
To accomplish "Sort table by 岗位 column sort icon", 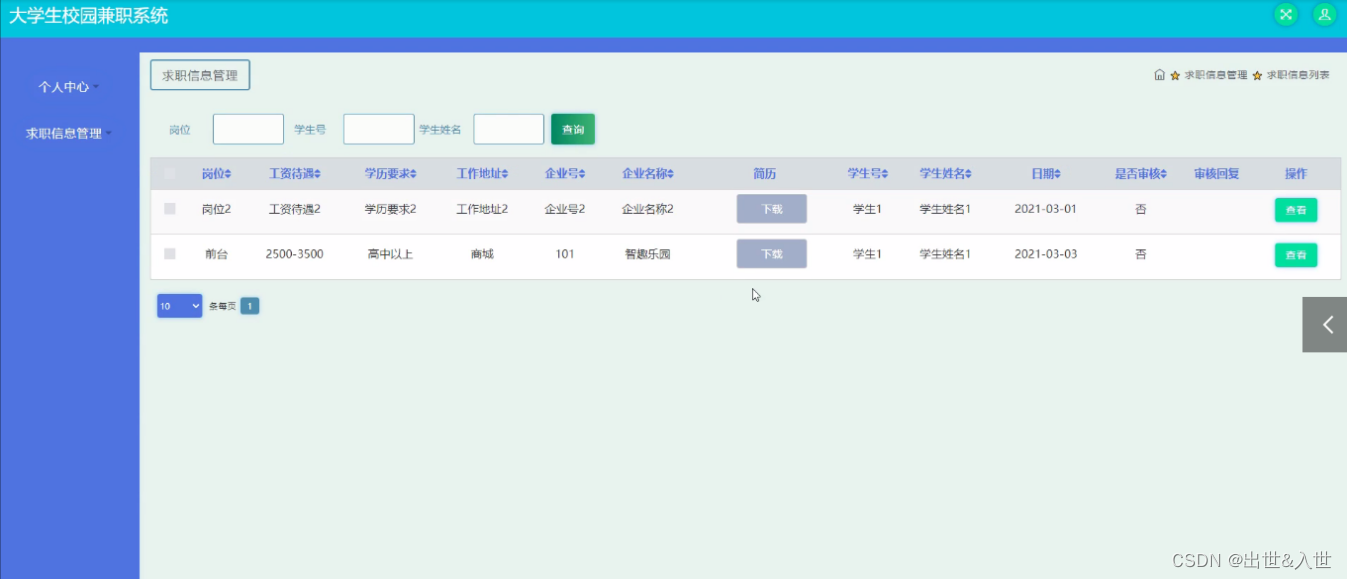I will pos(228,174).
